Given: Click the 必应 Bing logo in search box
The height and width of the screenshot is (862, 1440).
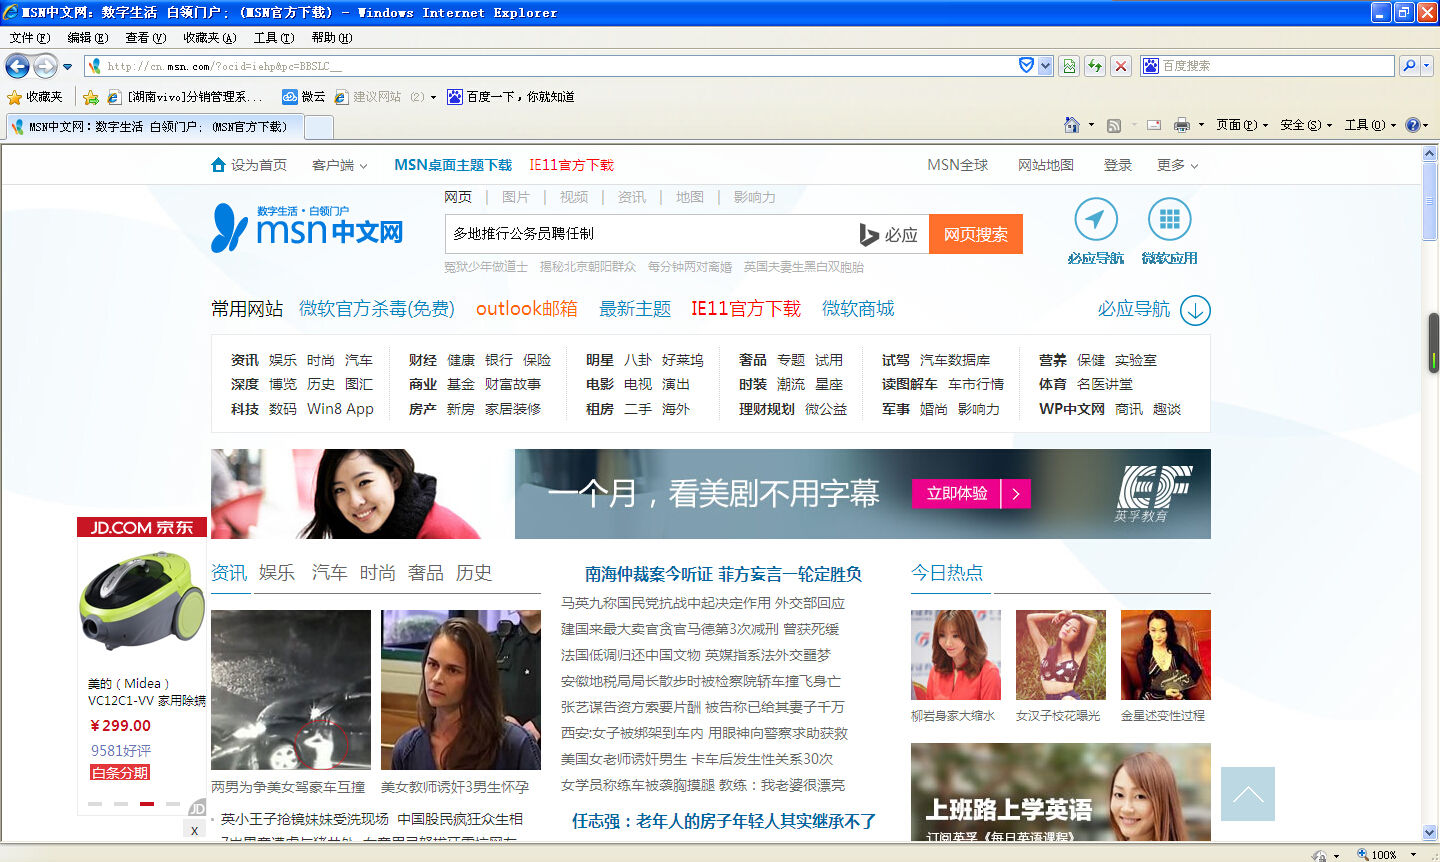Looking at the screenshot, I should 888,235.
